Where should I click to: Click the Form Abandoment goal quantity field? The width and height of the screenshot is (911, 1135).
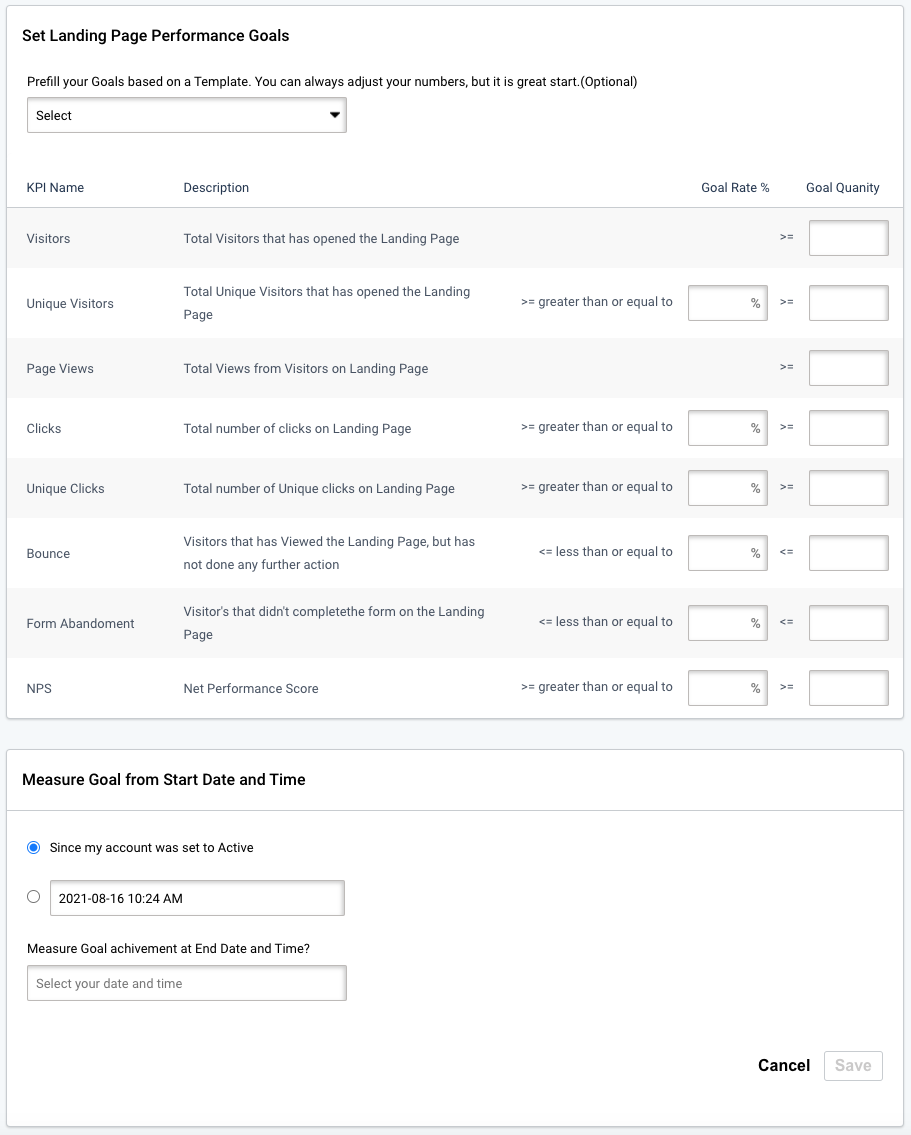pos(848,622)
